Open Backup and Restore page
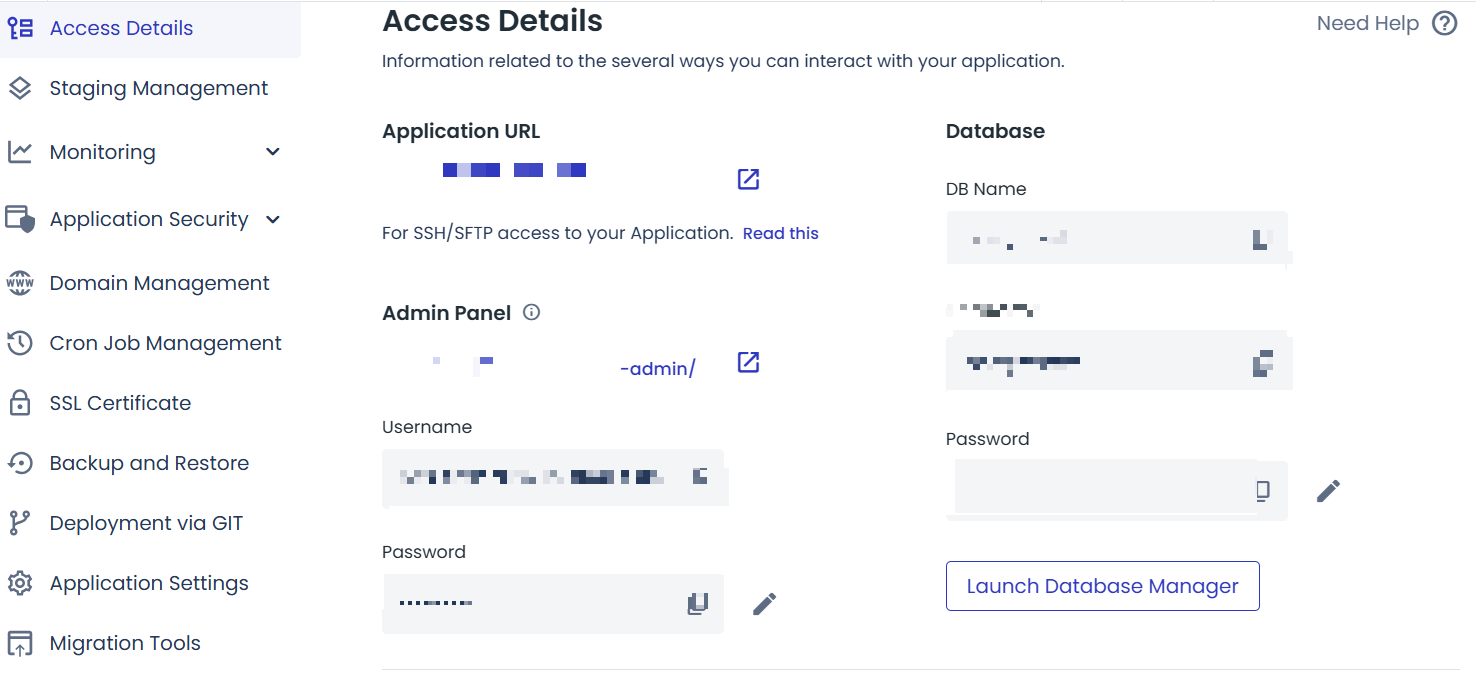 (150, 463)
